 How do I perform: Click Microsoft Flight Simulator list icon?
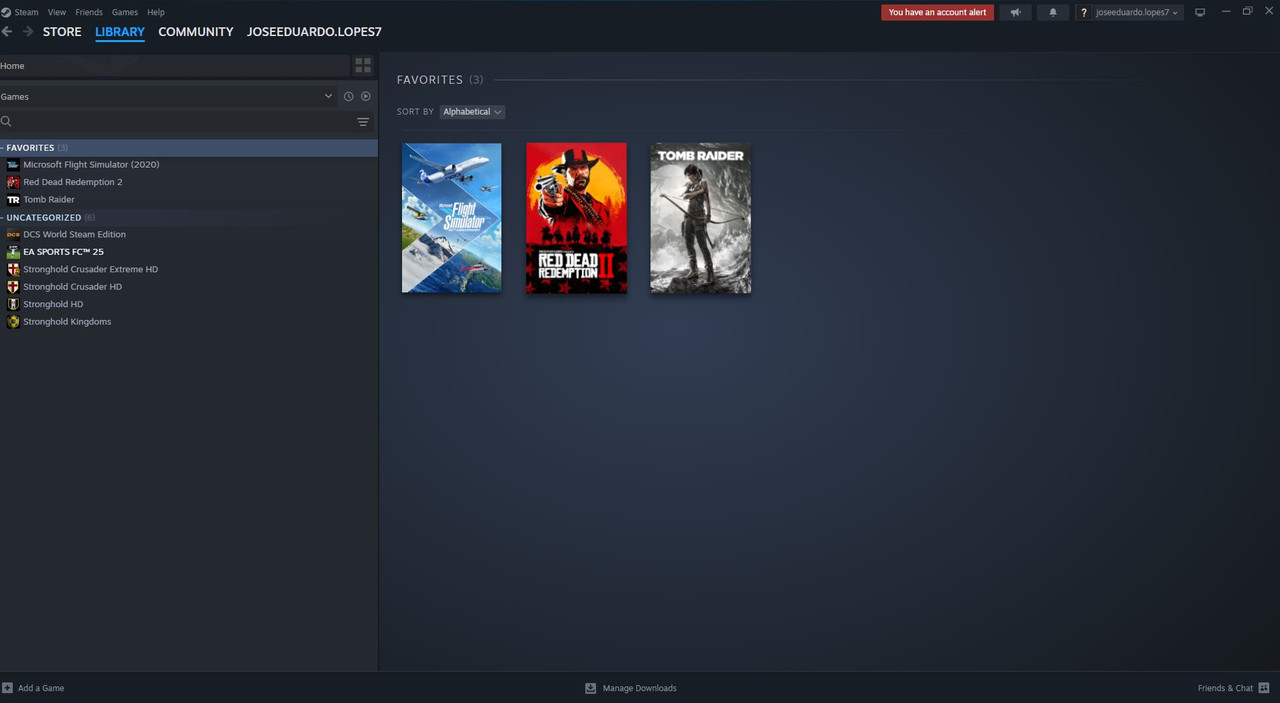[13, 165]
